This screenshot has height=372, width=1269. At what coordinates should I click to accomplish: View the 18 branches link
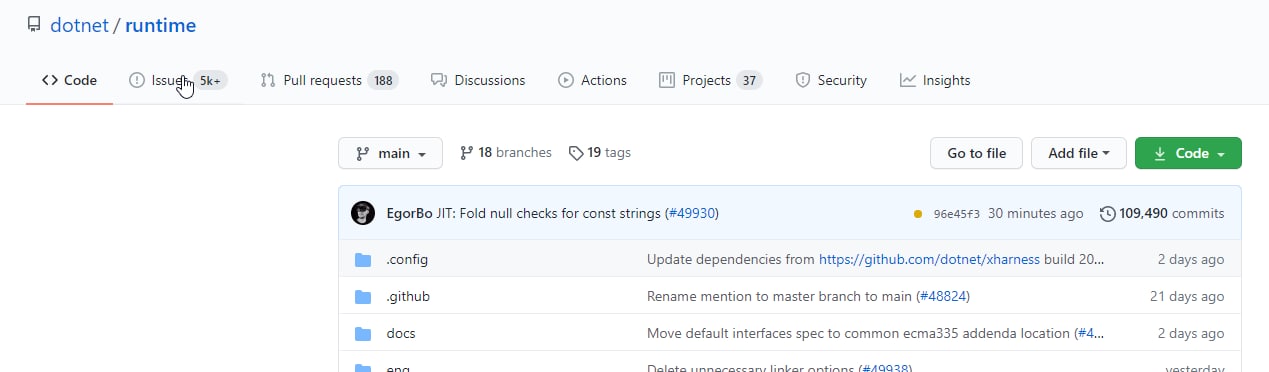(506, 153)
